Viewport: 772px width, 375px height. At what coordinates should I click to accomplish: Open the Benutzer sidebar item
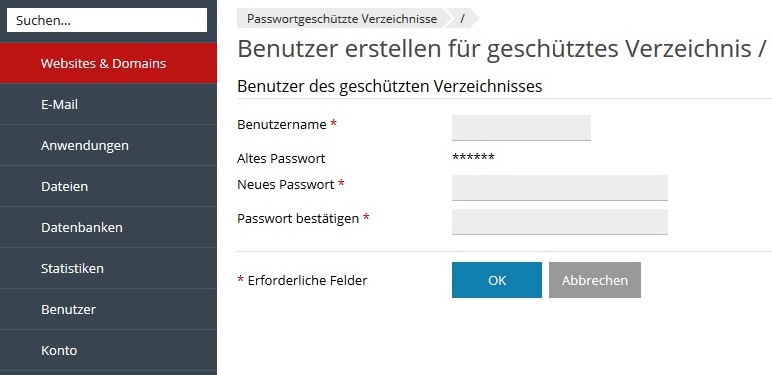[108, 309]
